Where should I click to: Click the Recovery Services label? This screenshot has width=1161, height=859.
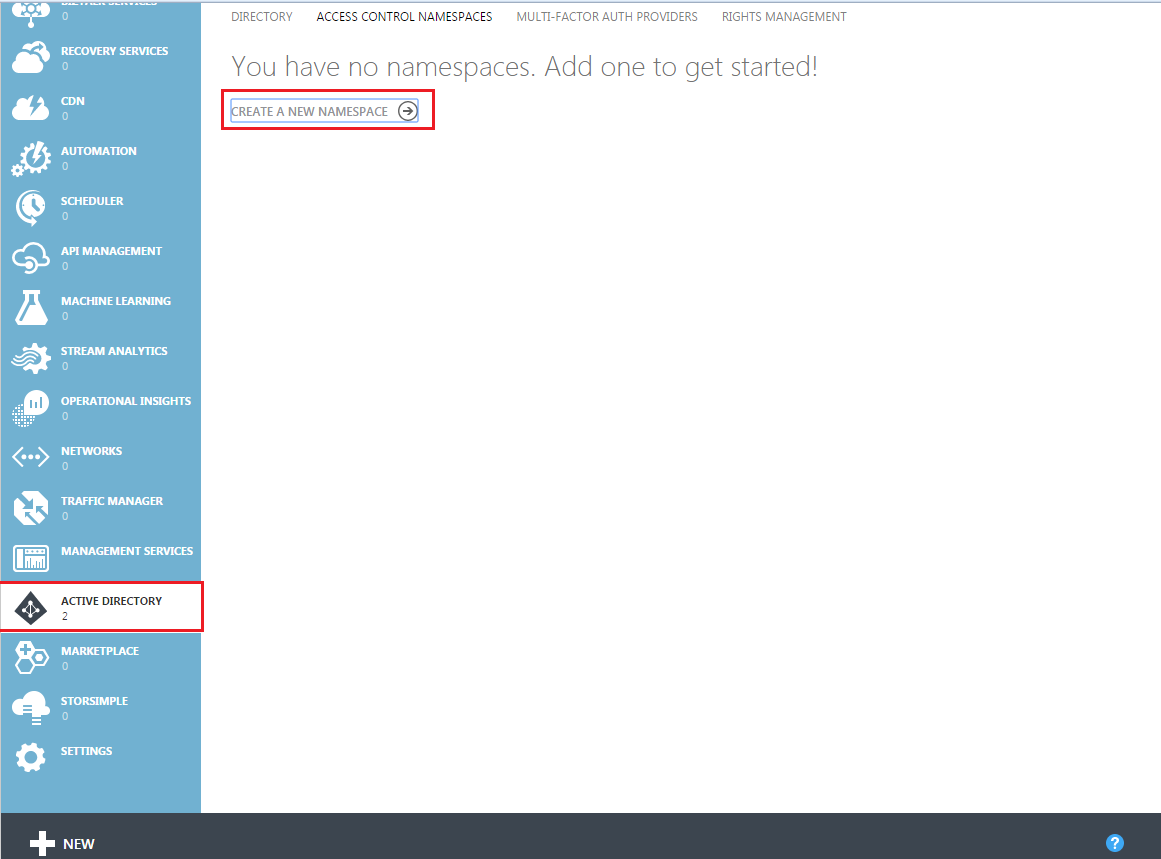tap(115, 51)
